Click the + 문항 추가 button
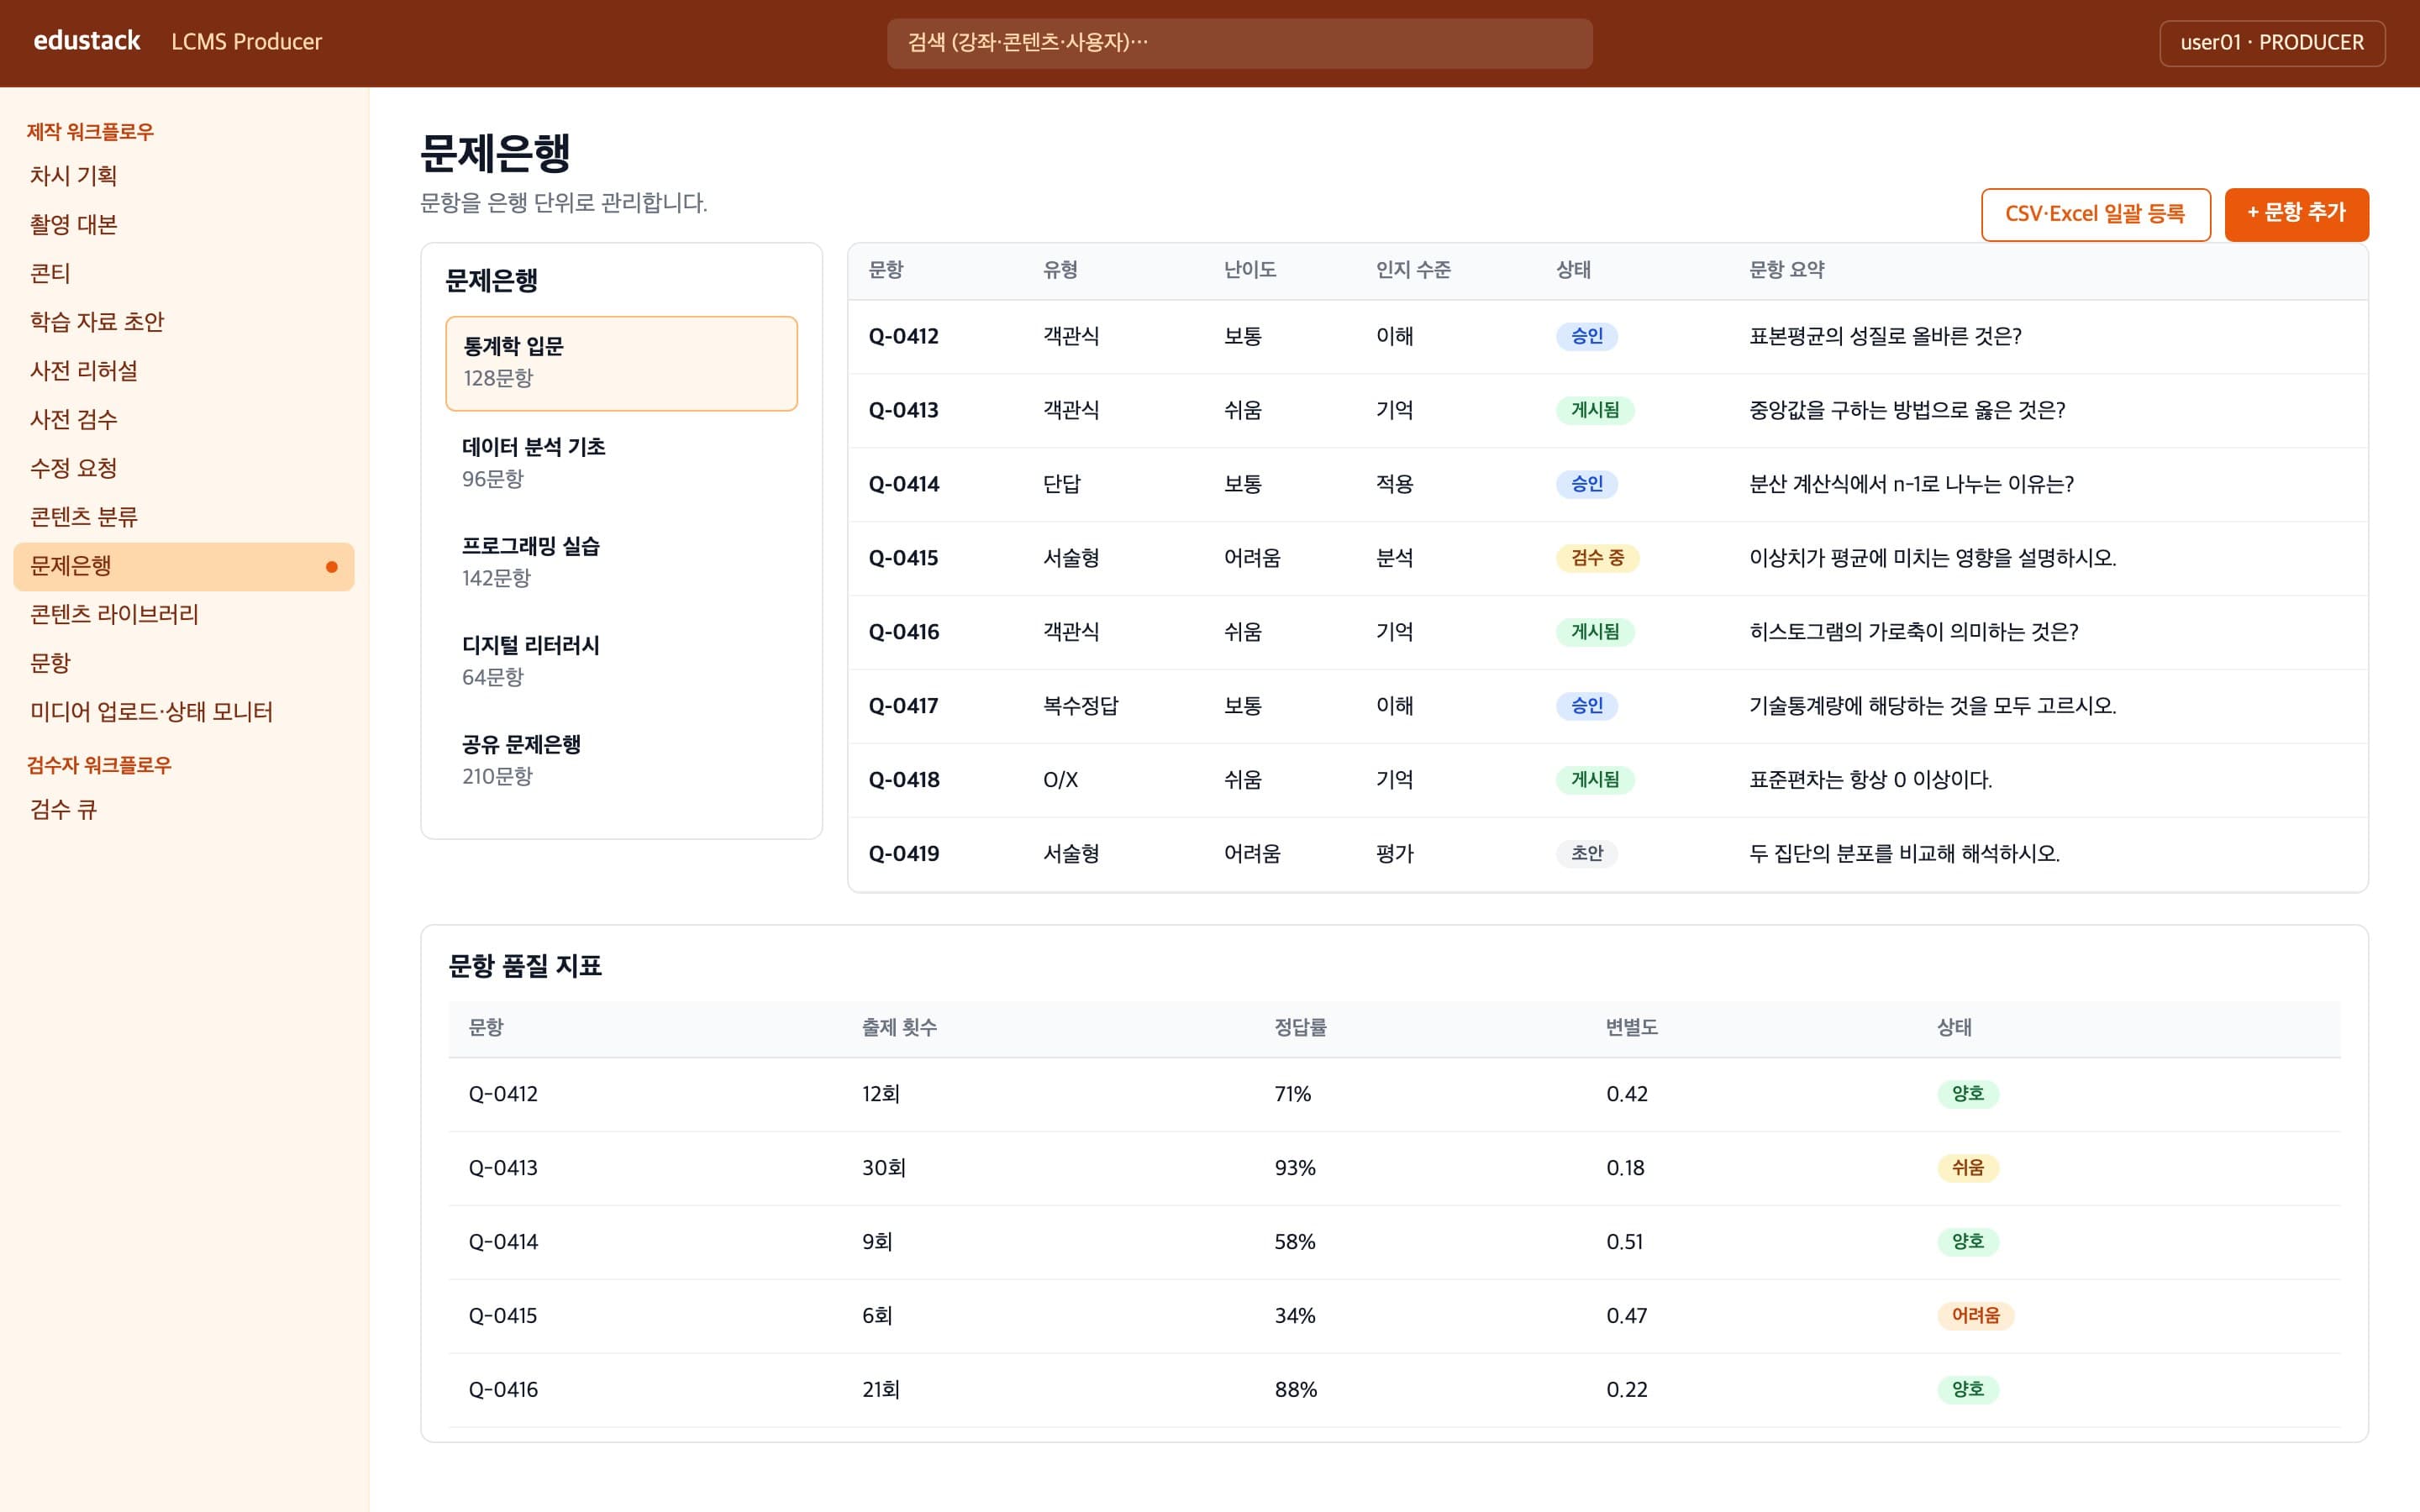 (x=2296, y=214)
